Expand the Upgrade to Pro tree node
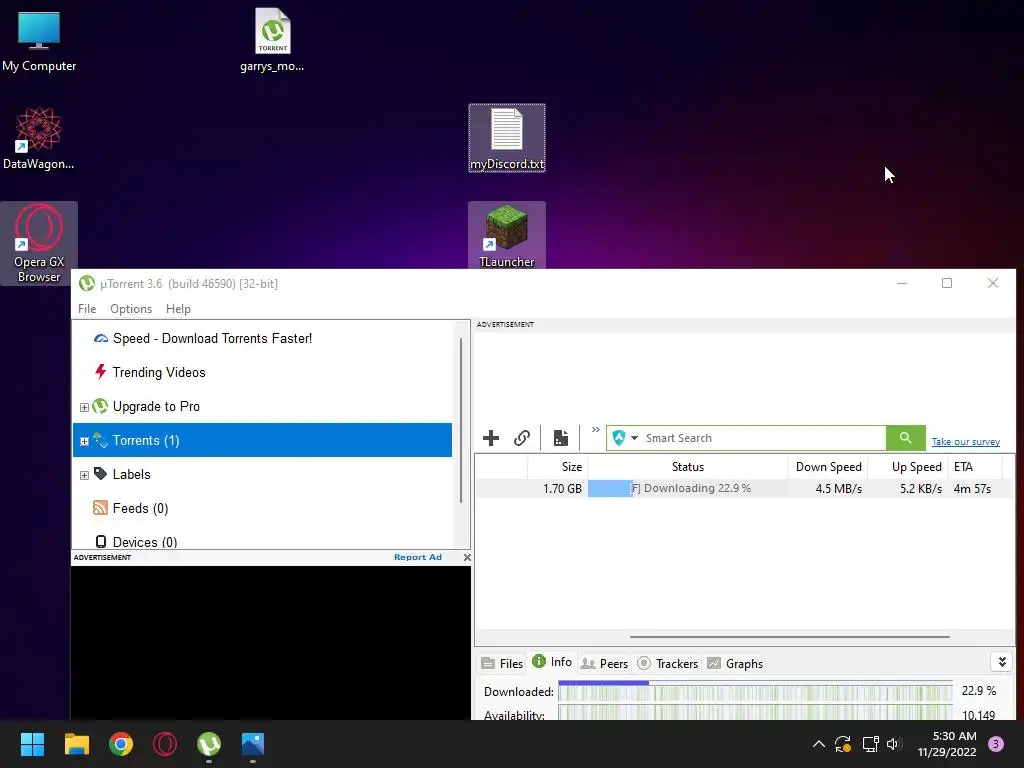1024x768 pixels. 84,408
